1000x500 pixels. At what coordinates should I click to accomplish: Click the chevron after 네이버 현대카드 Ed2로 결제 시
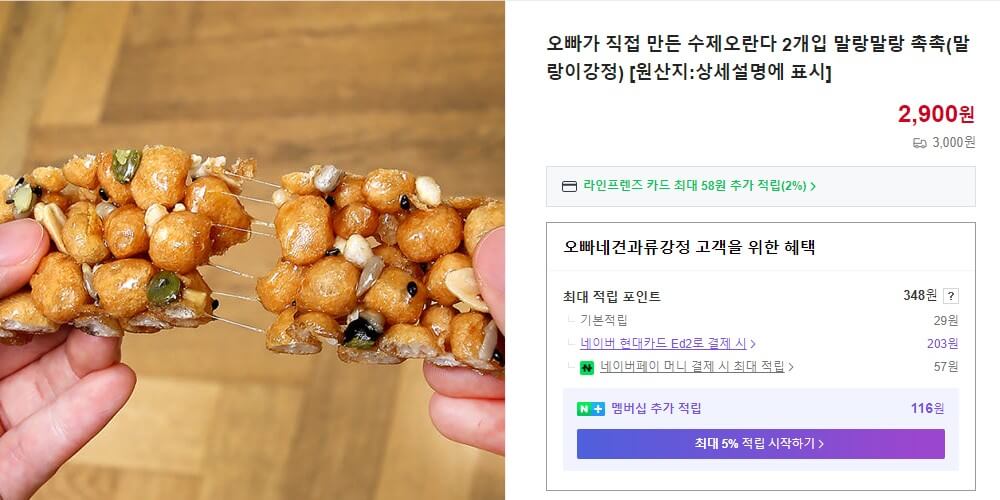753,344
